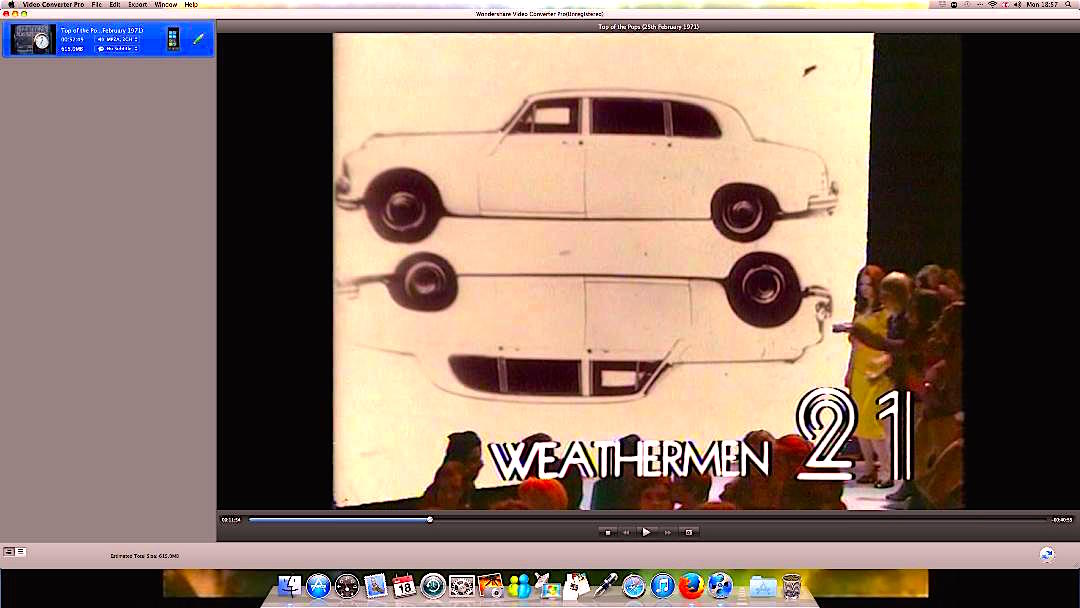
Task: Click the clock showing Mon 18:57
Action: [x=1042, y=4]
